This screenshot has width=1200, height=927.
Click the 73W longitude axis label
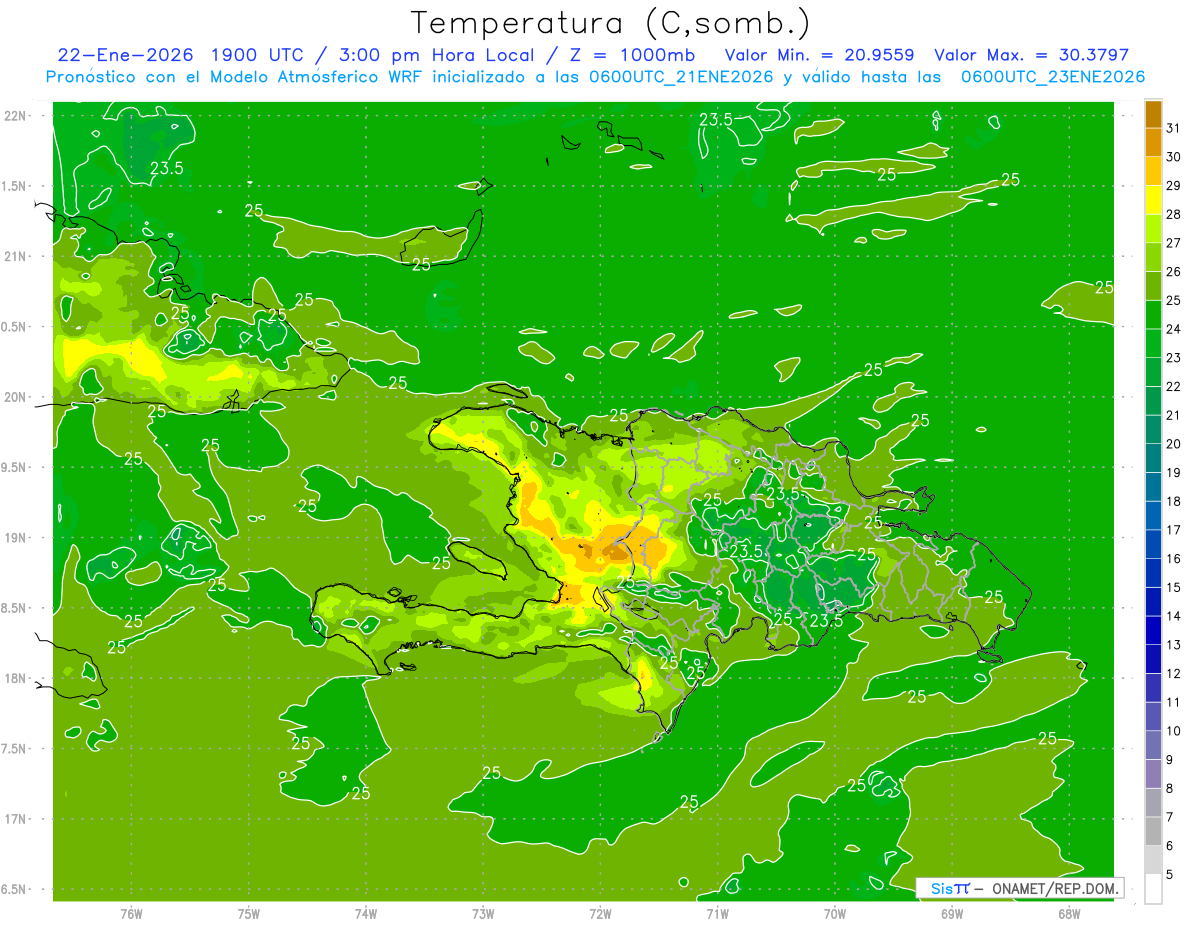click(x=483, y=913)
